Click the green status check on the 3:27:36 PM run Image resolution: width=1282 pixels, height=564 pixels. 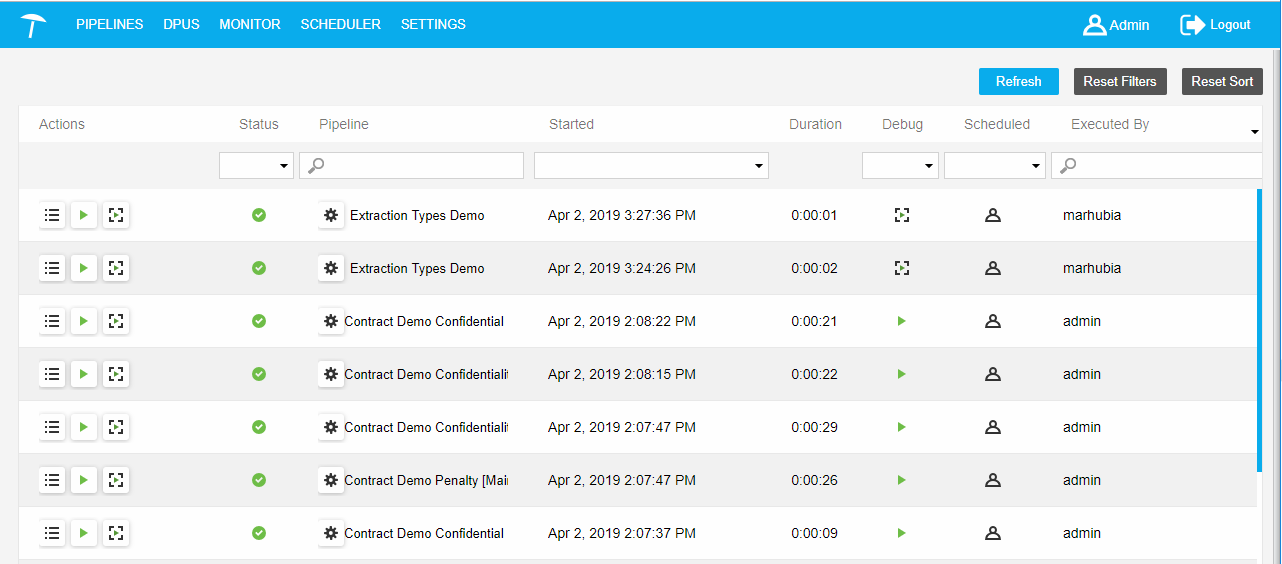[x=259, y=215]
